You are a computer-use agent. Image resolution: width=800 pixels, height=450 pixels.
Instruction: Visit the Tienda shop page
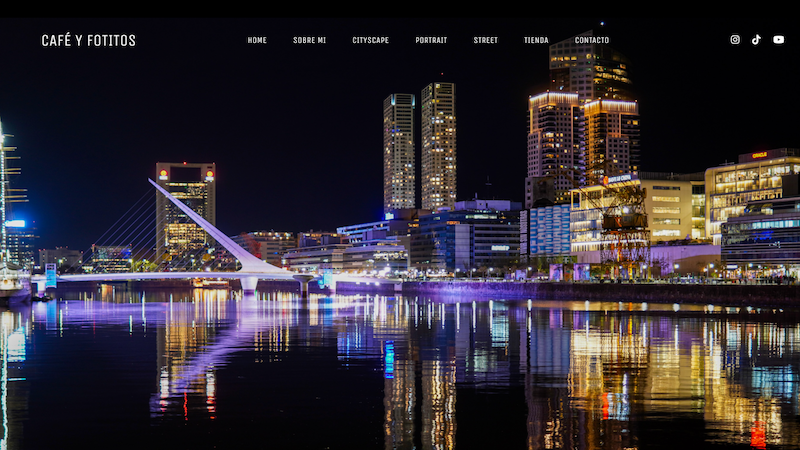(x=536, y=40)
